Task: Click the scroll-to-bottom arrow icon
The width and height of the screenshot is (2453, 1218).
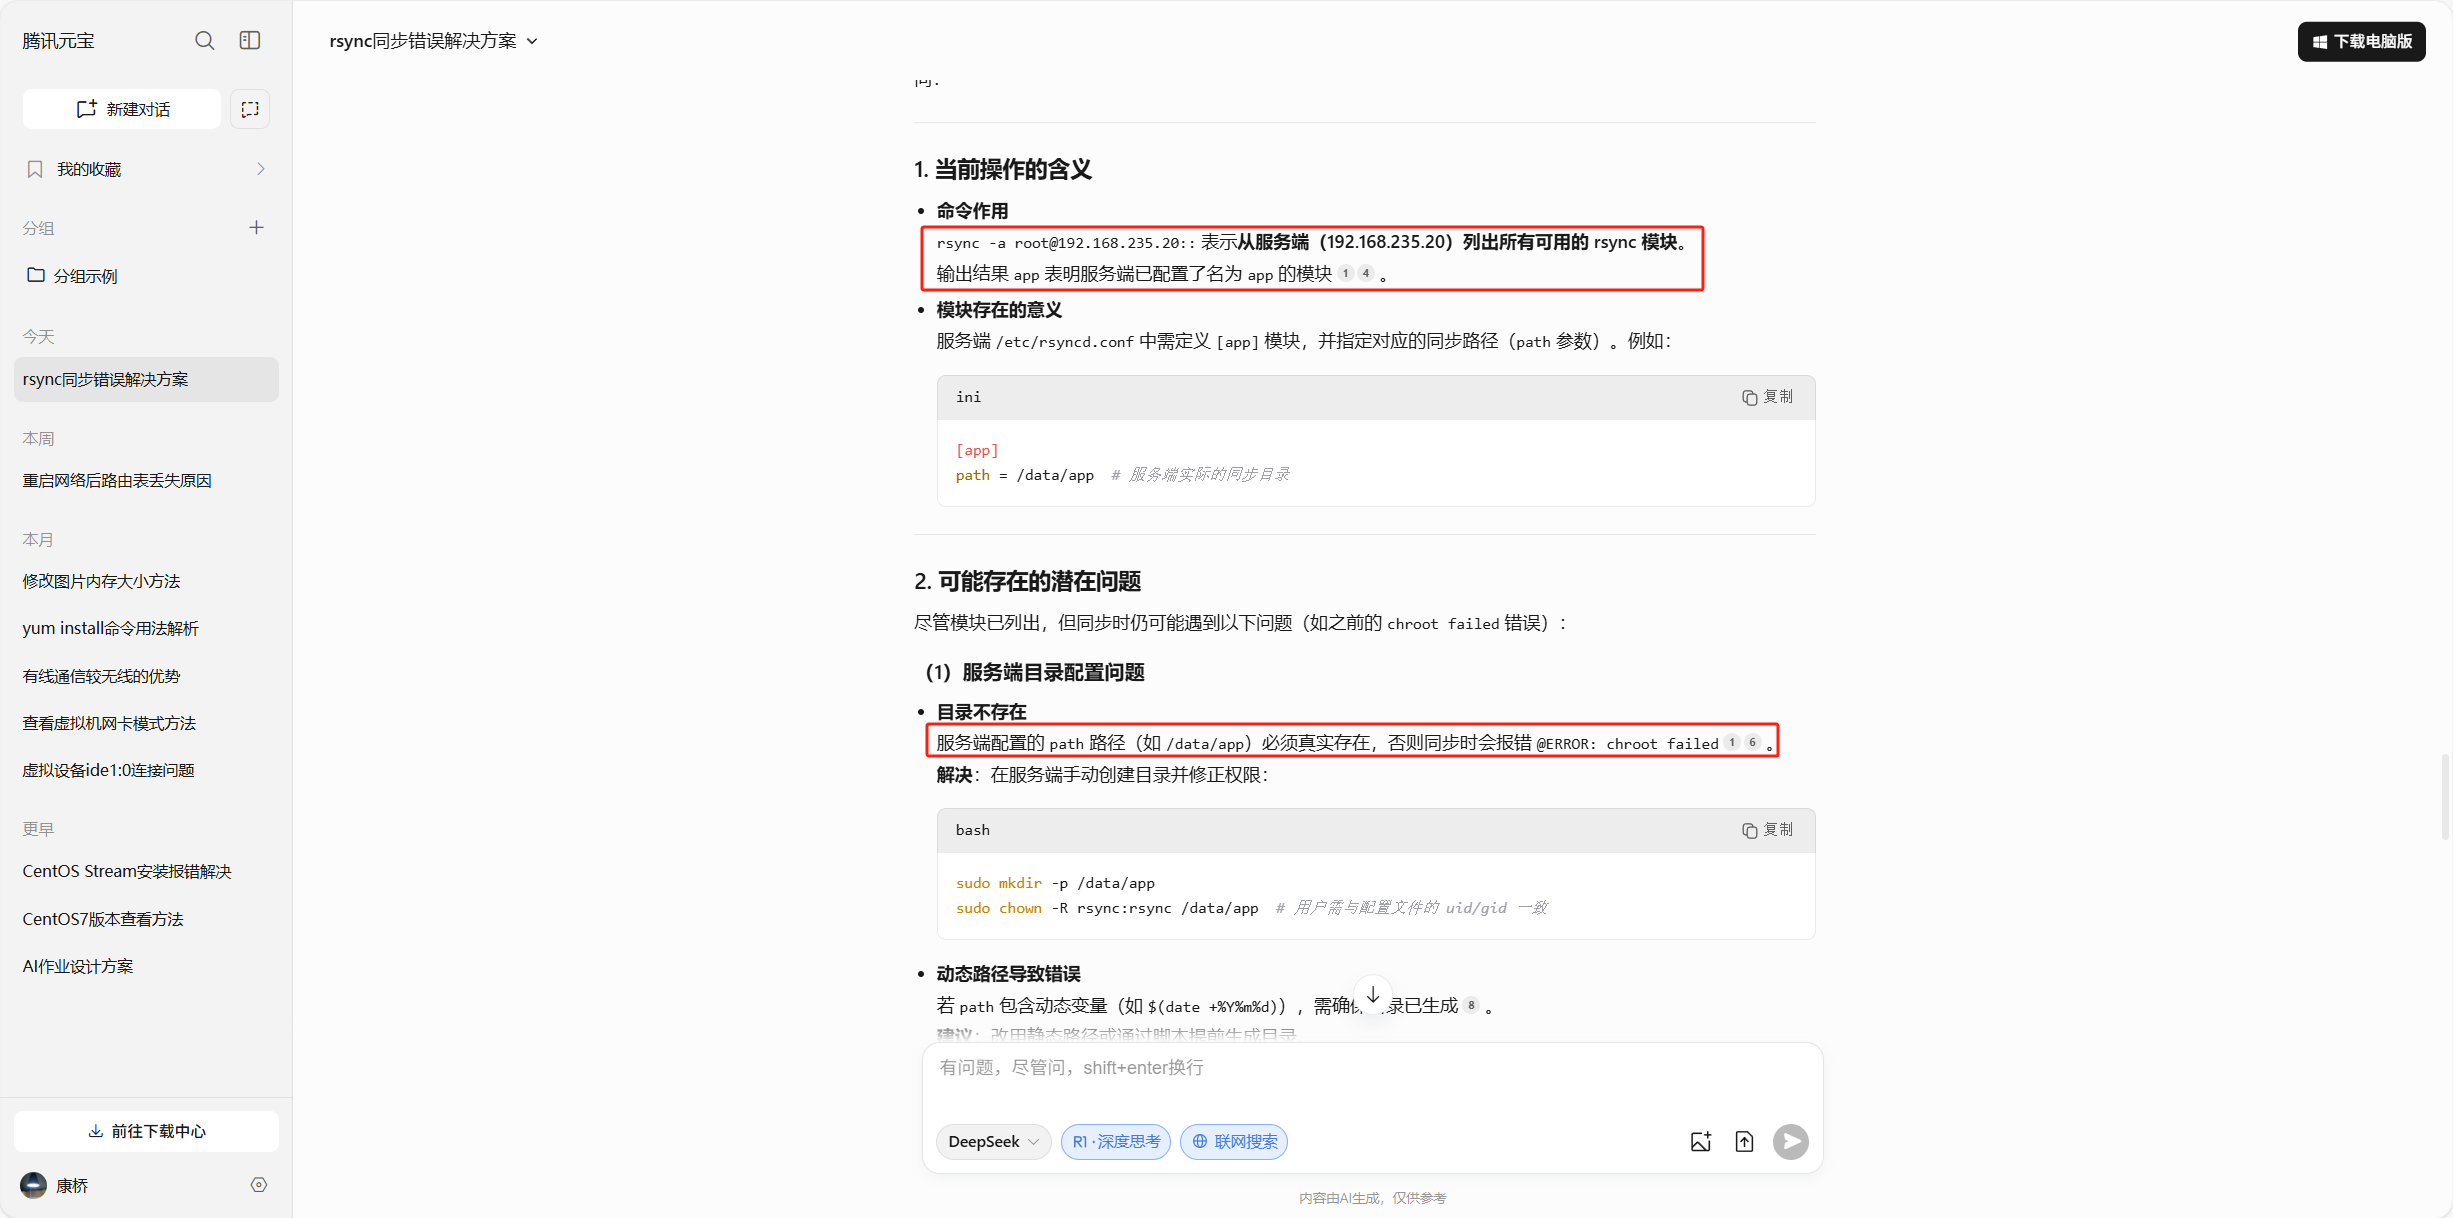Action: [1373, 995]
